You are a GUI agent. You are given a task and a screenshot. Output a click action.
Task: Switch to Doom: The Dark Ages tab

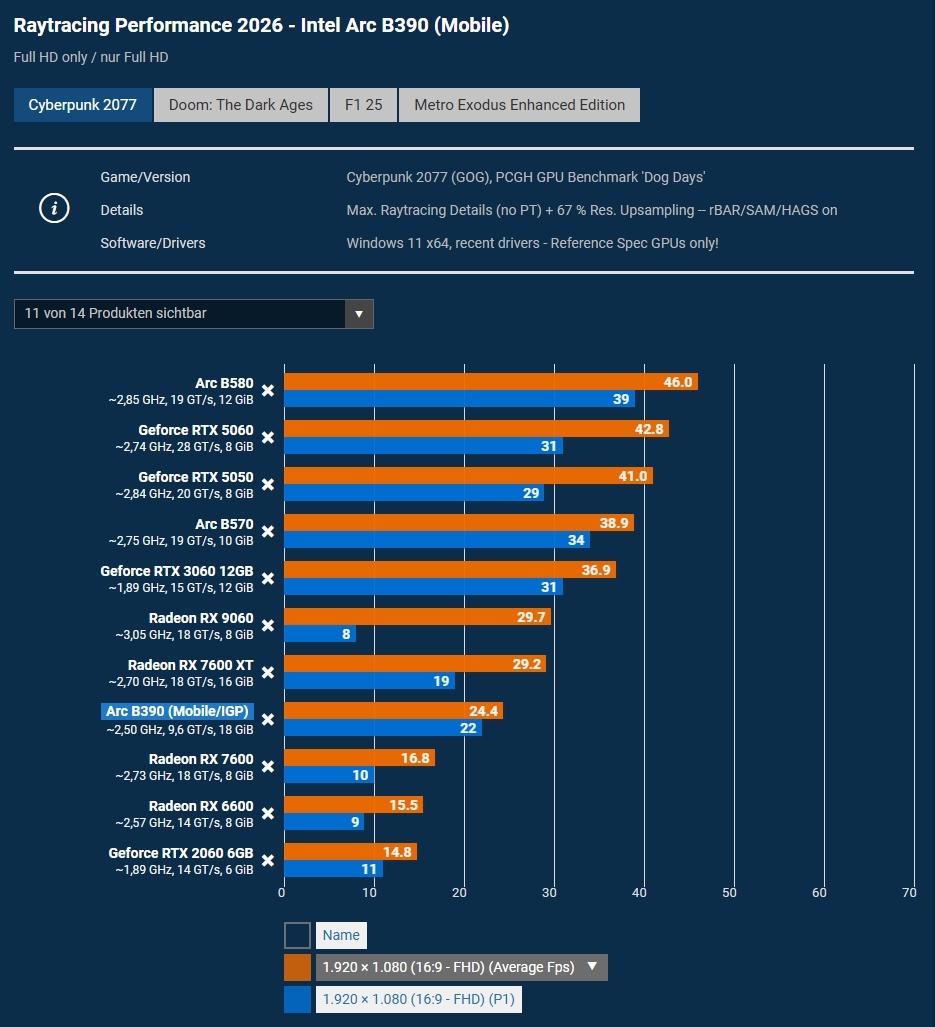pos(241,105)
